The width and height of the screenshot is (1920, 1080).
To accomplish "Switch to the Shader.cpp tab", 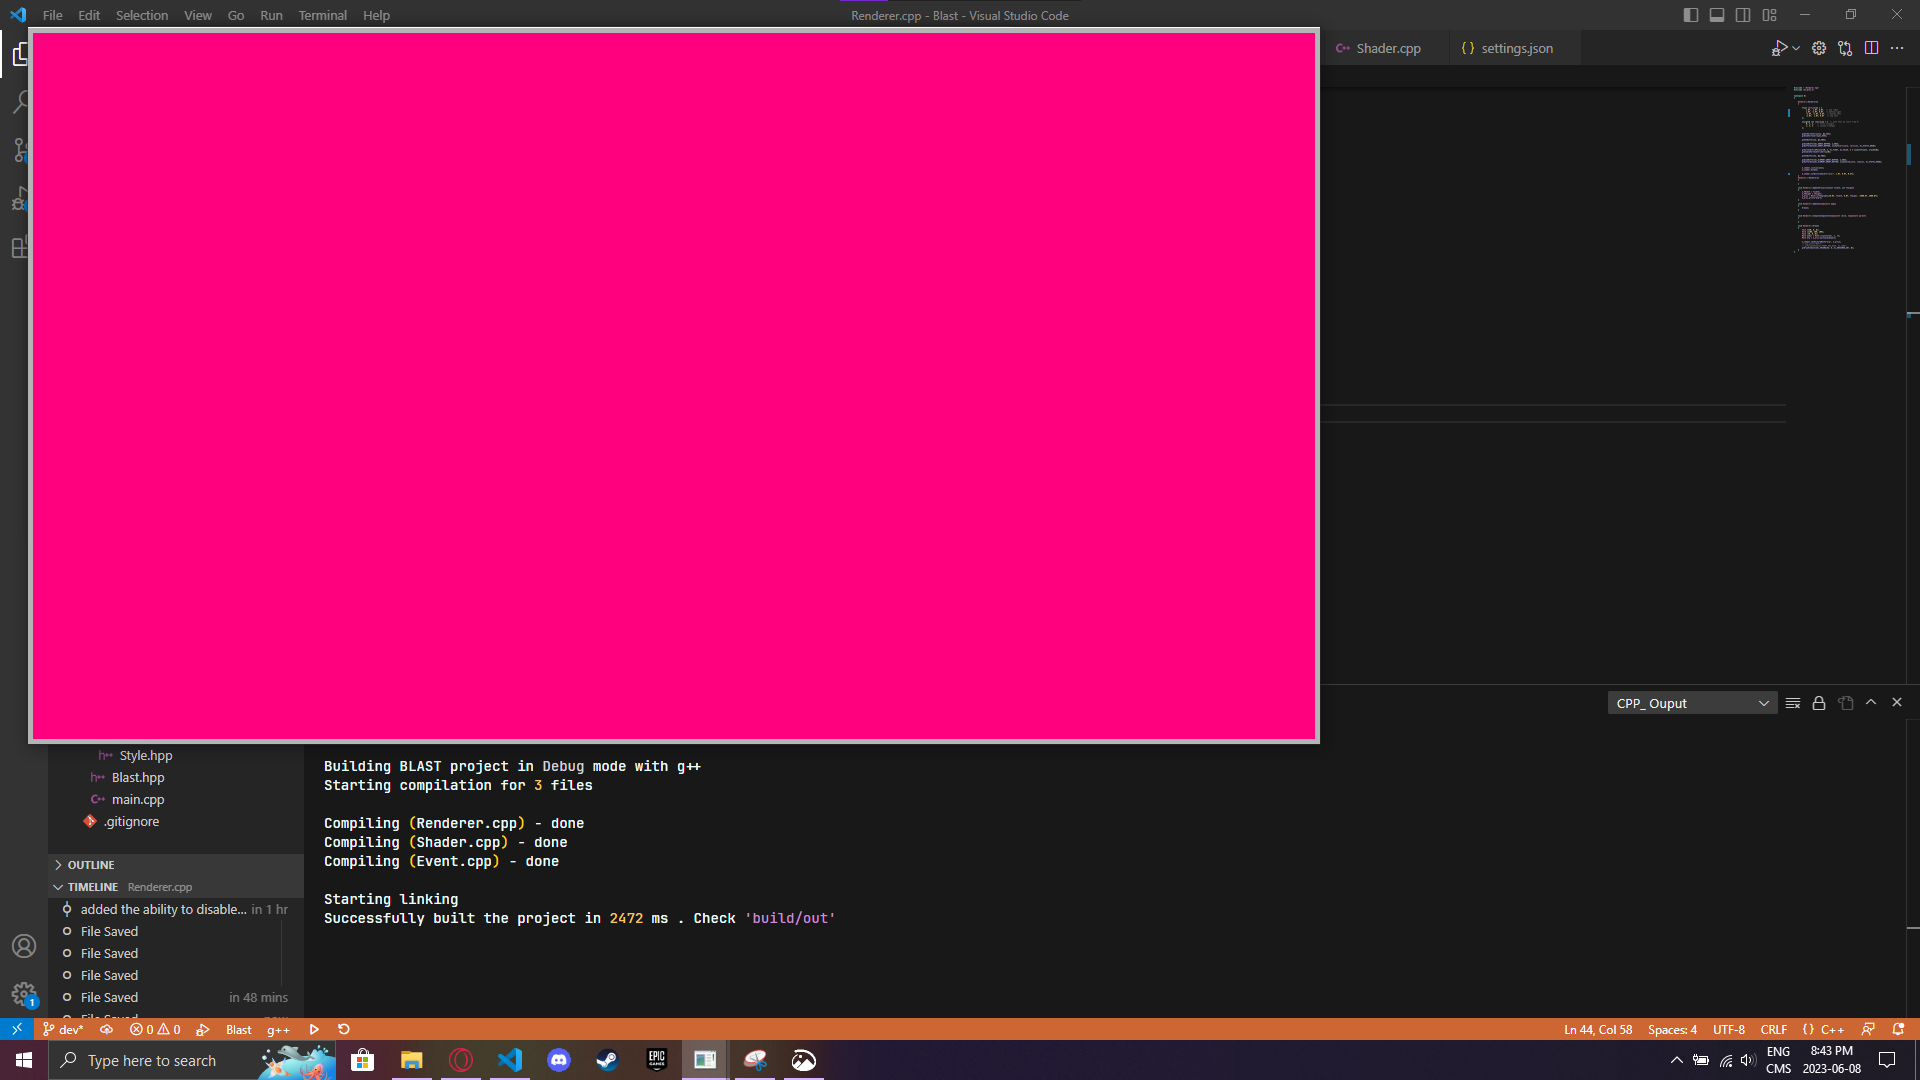I will (1386, 48).
